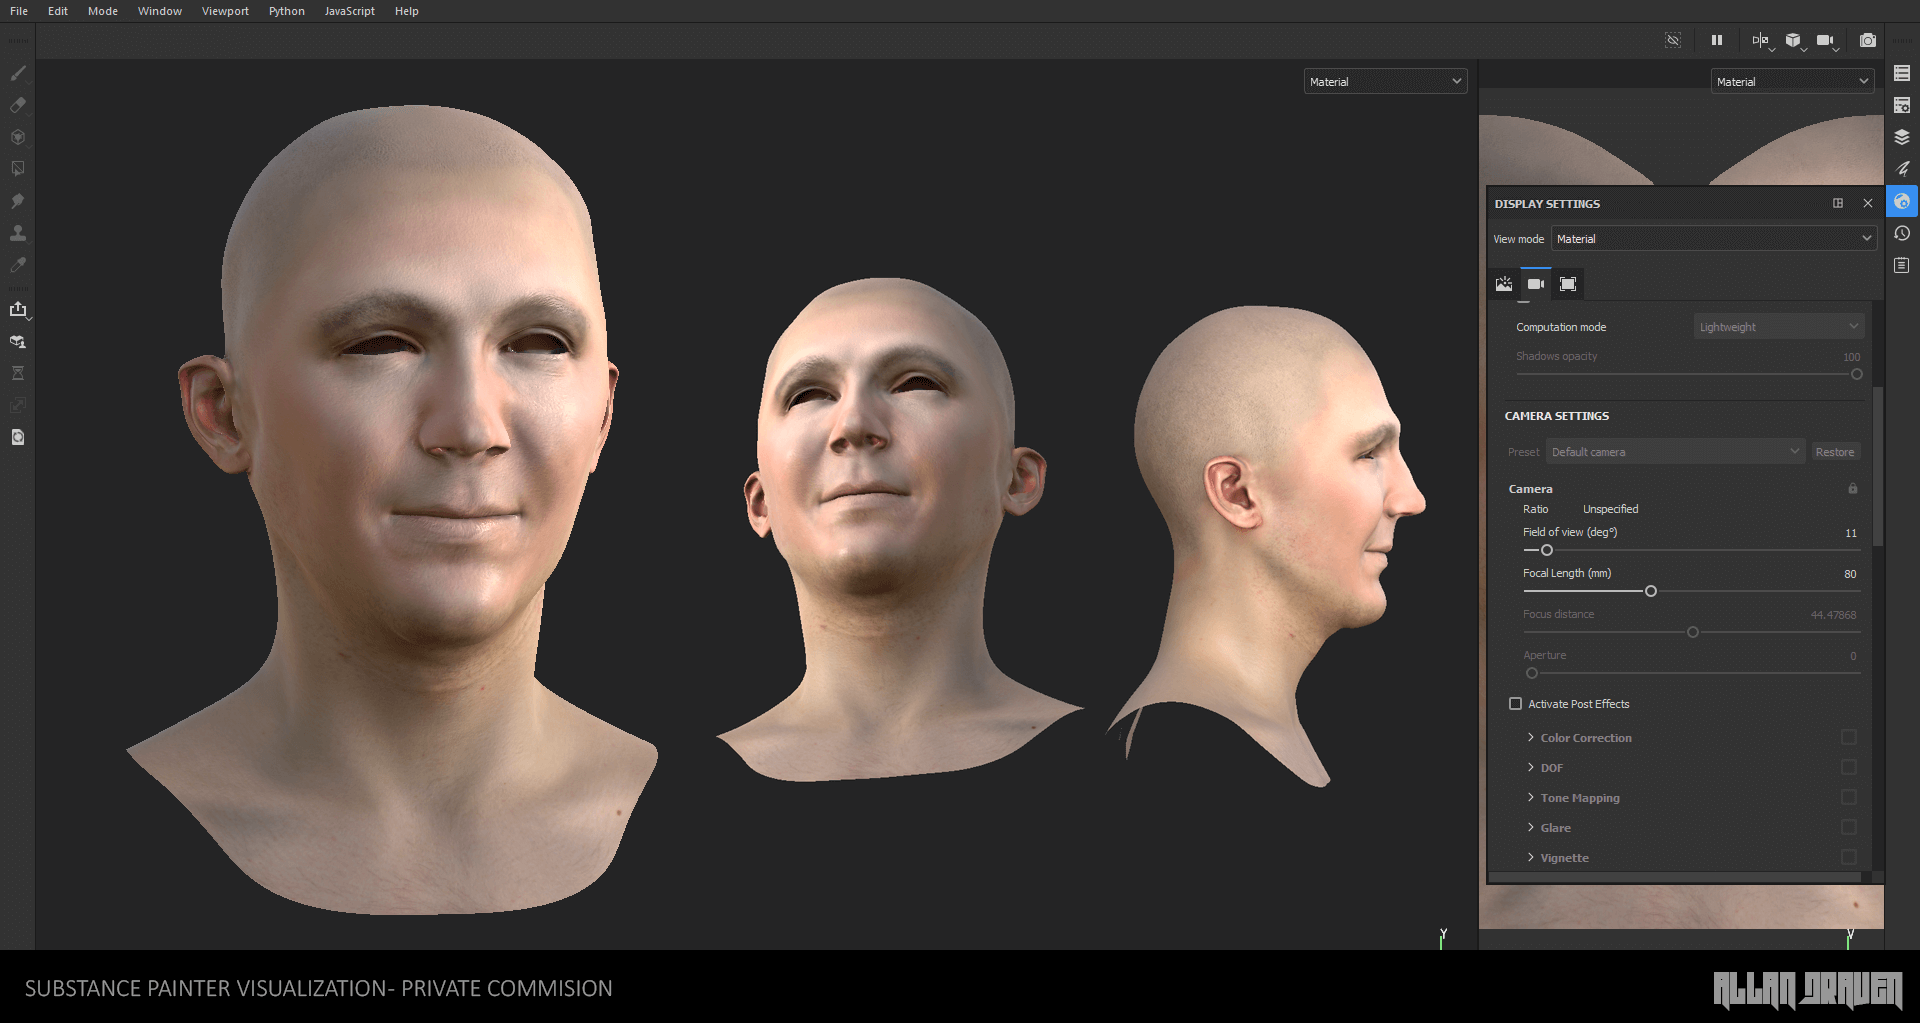Click the Restore camera button
1920x1023 pixels.
pos(1834,452)
